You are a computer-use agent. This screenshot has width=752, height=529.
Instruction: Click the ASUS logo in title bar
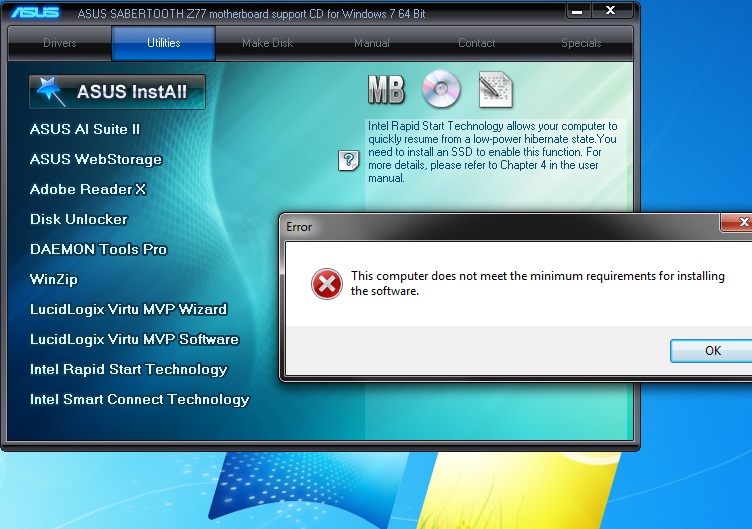[35, 12]
